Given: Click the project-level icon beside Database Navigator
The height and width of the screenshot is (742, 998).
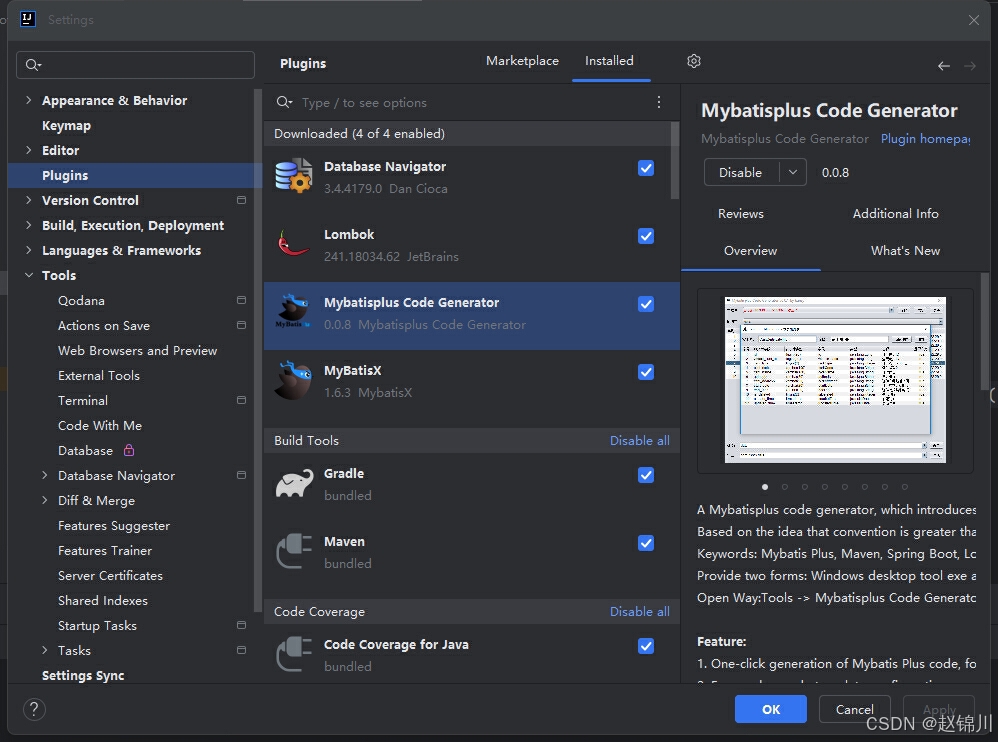Looking at the screenshot, I should point(241,475).
